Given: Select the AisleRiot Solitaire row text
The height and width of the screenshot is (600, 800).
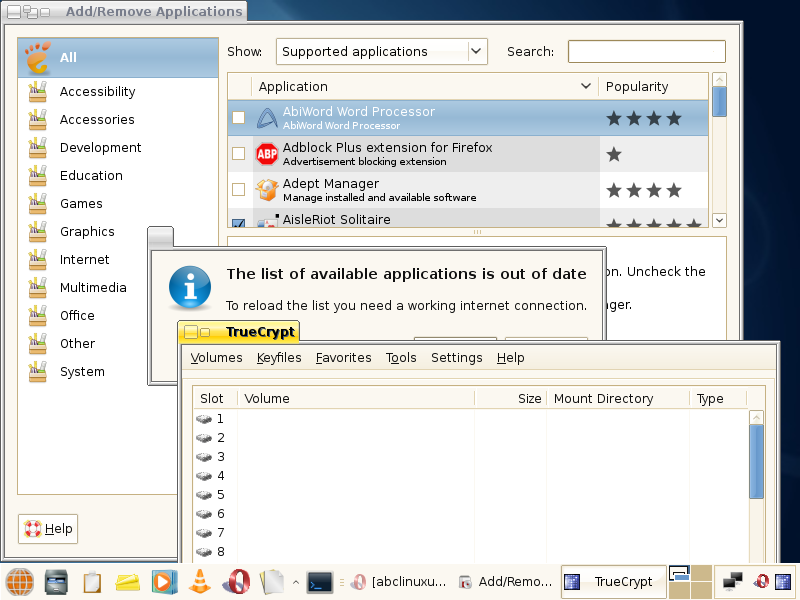Looking at the screenshot, I should point(337,219).
